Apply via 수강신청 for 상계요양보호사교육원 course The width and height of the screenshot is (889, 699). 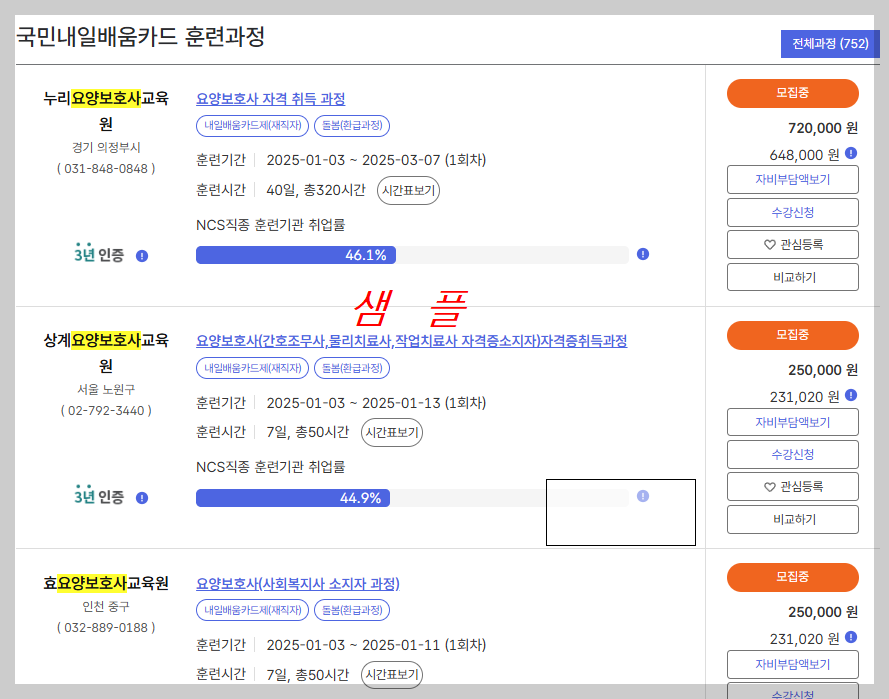(x=793, y=455)
